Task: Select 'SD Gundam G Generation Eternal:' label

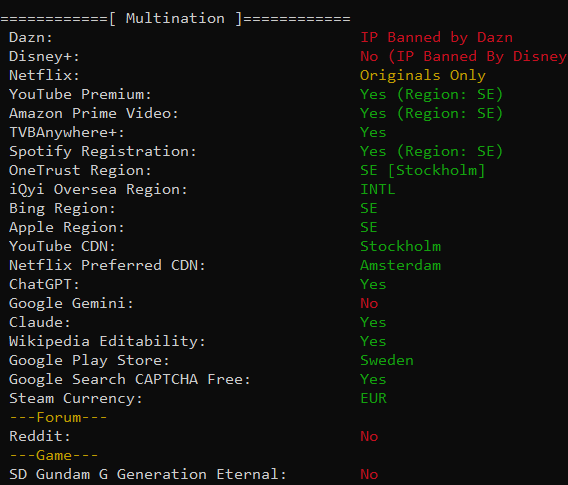Action: (x=148, y=474)
